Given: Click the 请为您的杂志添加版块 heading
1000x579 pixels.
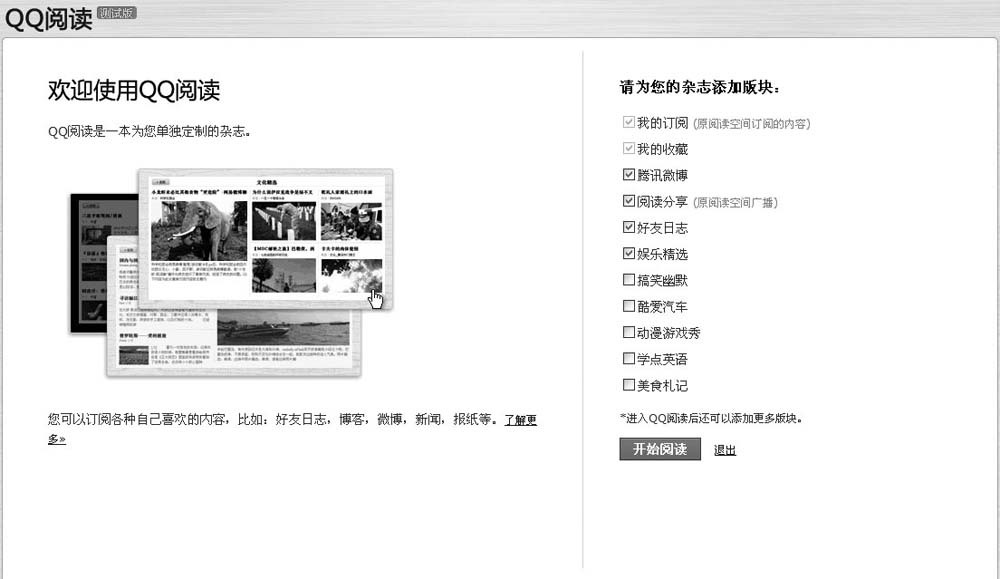Looking at the screenshot, I should coord(700,87).
